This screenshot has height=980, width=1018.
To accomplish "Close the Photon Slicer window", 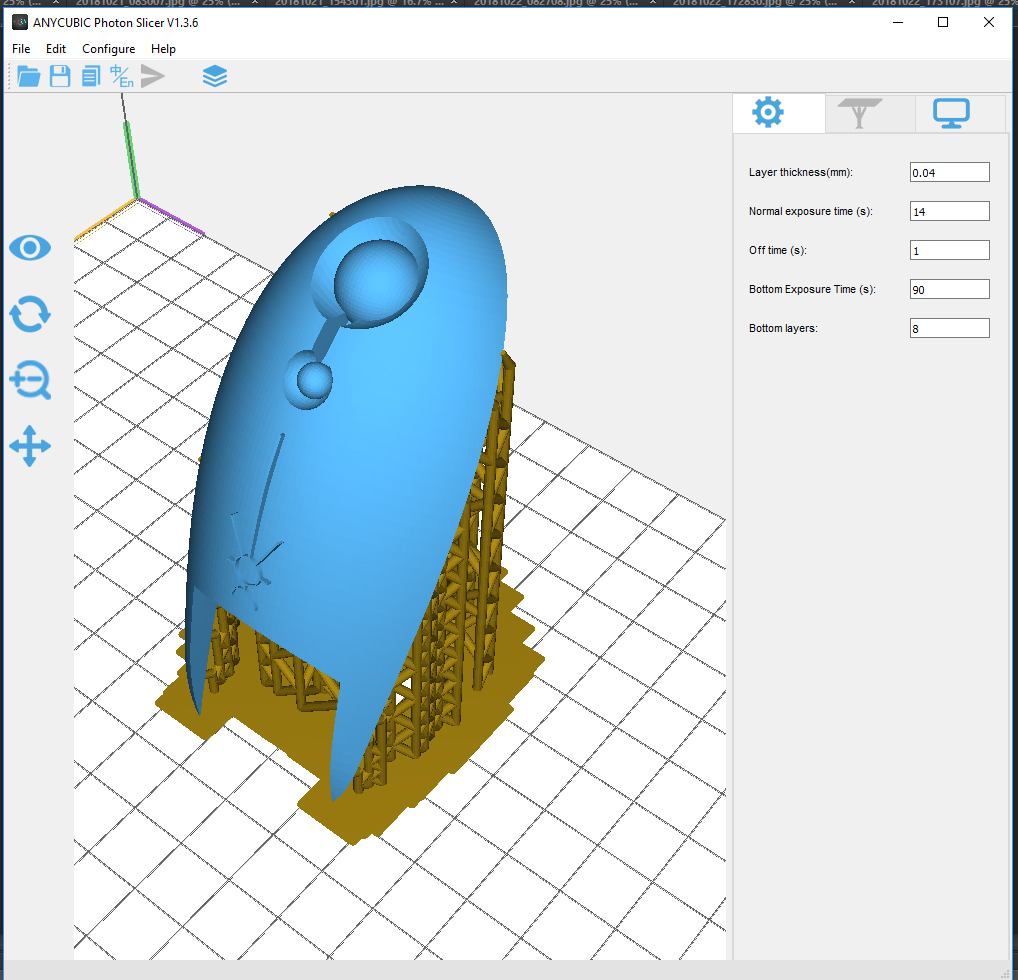I will [x=989, y=22].
